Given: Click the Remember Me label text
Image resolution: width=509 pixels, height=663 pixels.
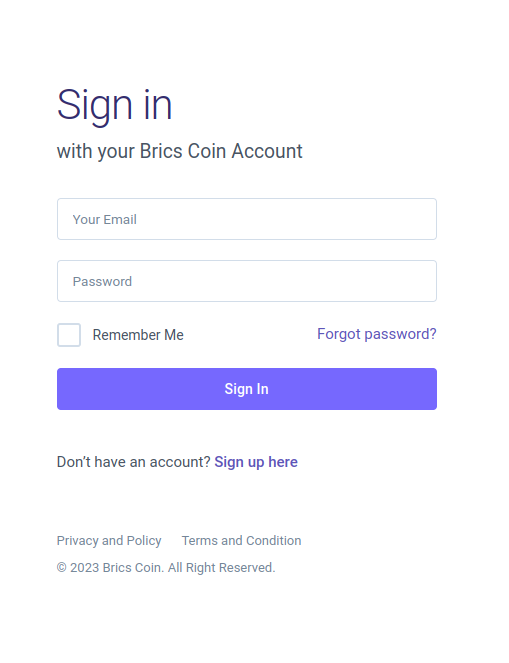Looking at the screenshot, I should click(138, 335).
